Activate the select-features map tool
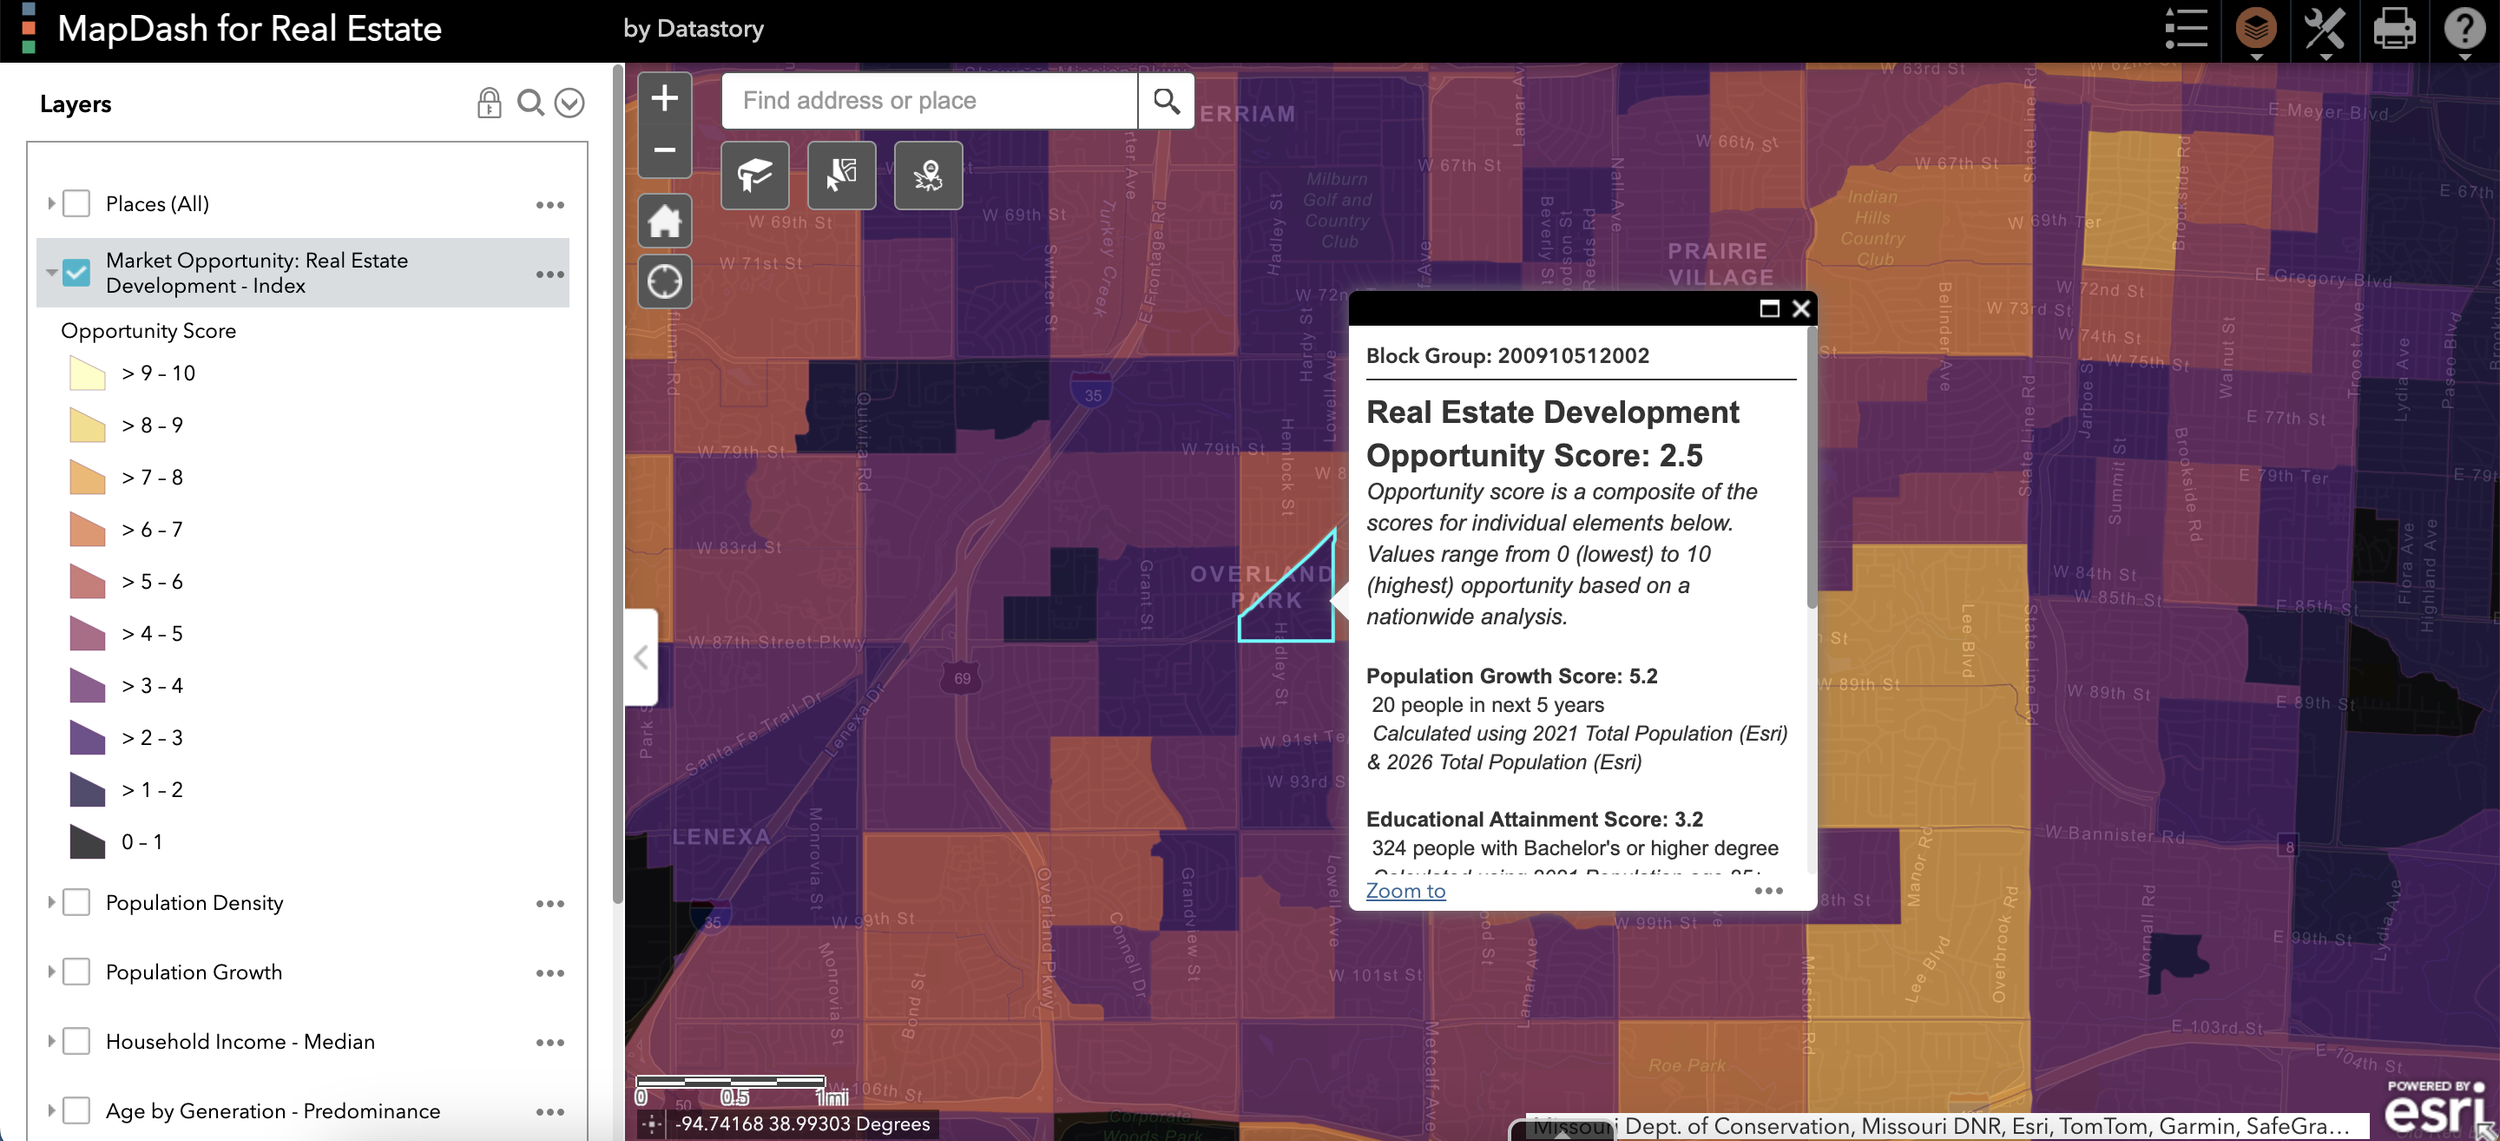This screenshot has height=1141, width=2500. click(x=841, y=175)
